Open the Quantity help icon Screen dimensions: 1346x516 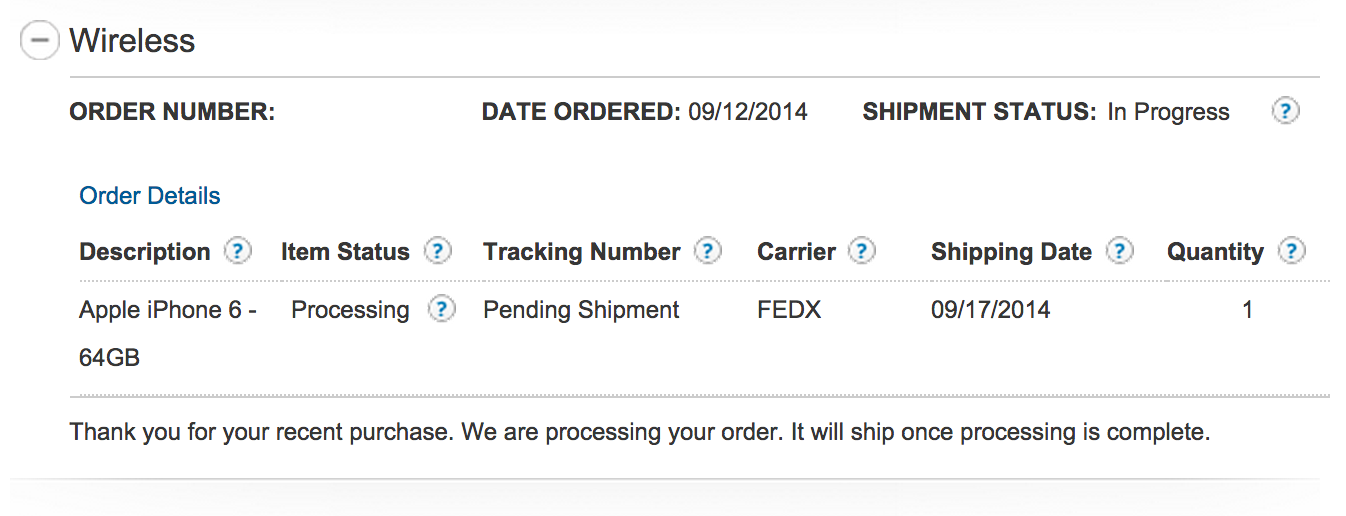click(x=1292, y=250)
